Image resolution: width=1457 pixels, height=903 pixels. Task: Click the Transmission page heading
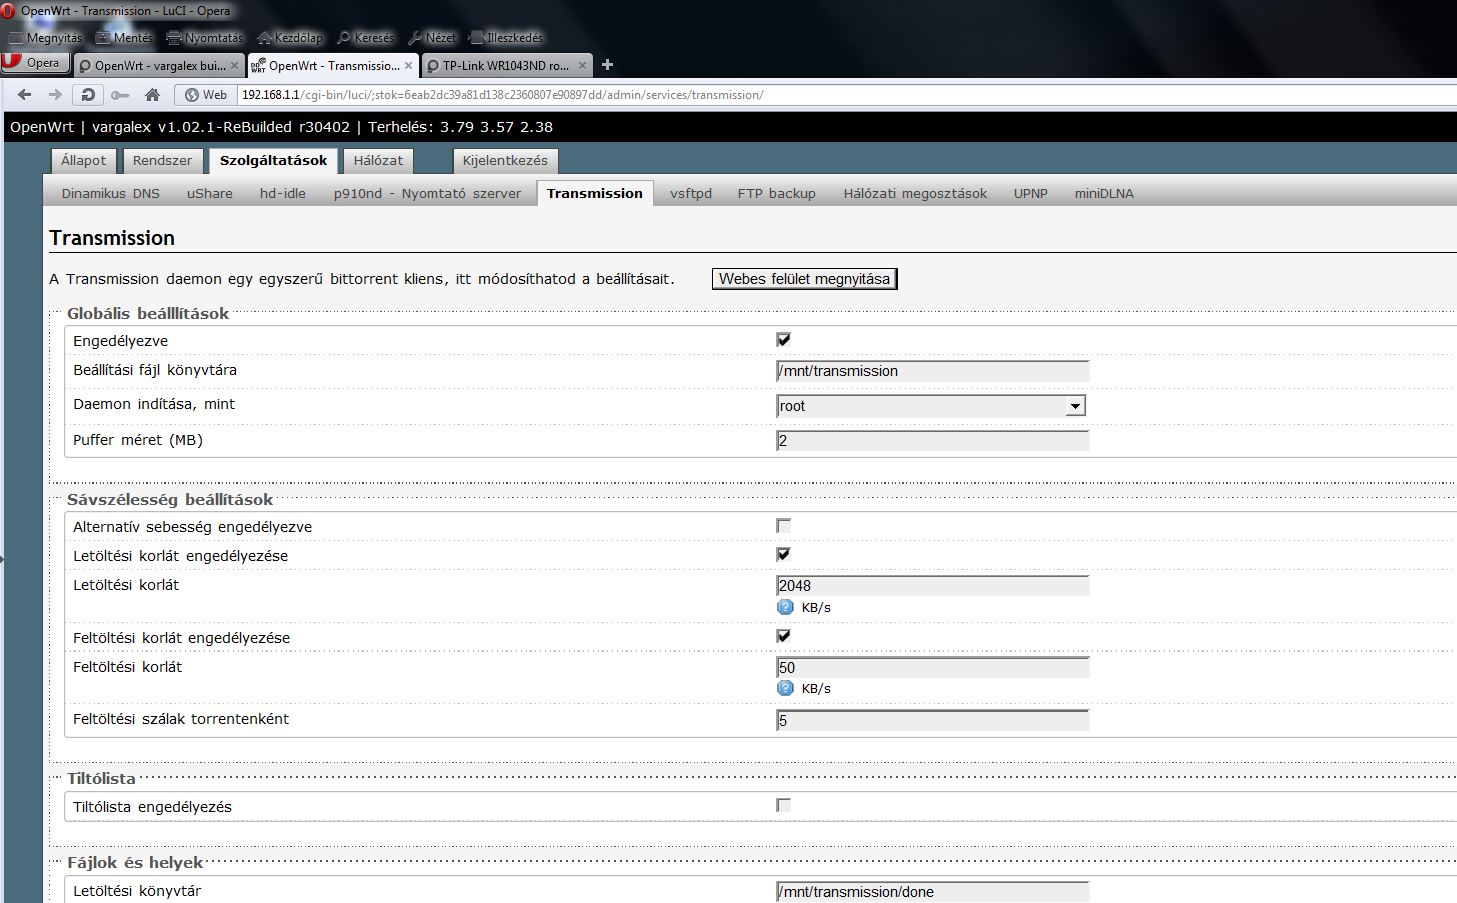click(112, 238)
